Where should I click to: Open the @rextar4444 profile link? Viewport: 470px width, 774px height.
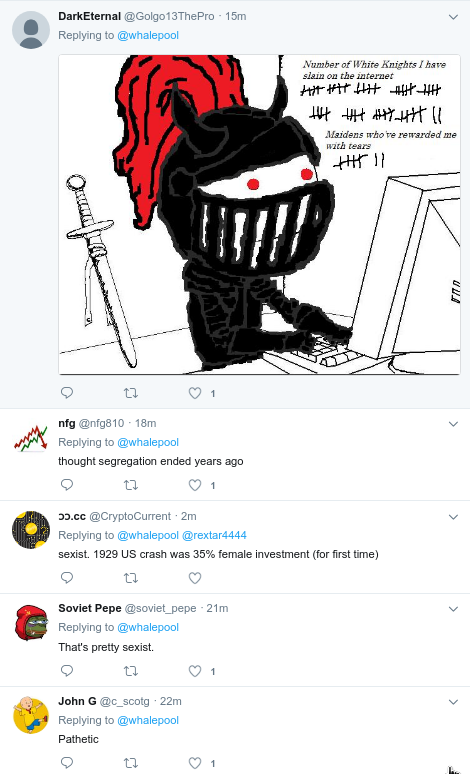[x=214, y=535]
